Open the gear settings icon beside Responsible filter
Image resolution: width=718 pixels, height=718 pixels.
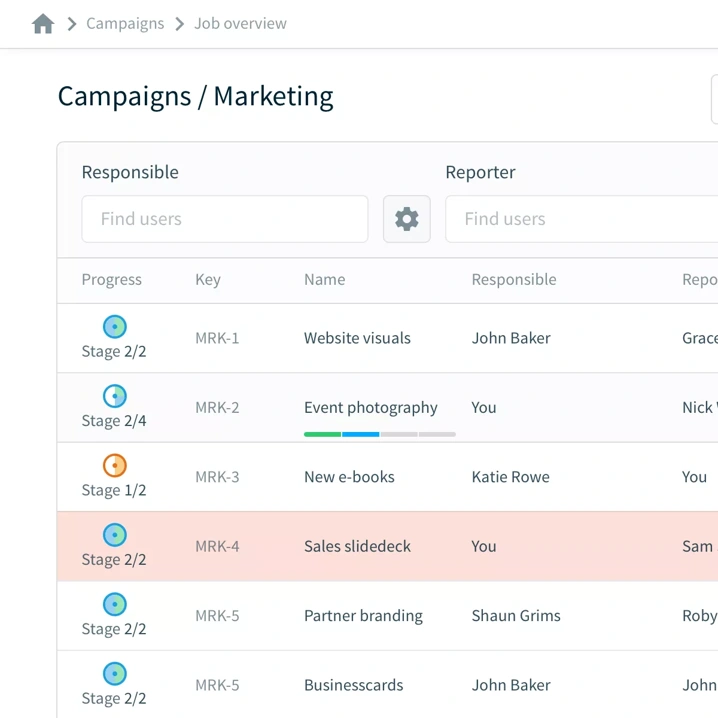[406, 219]
